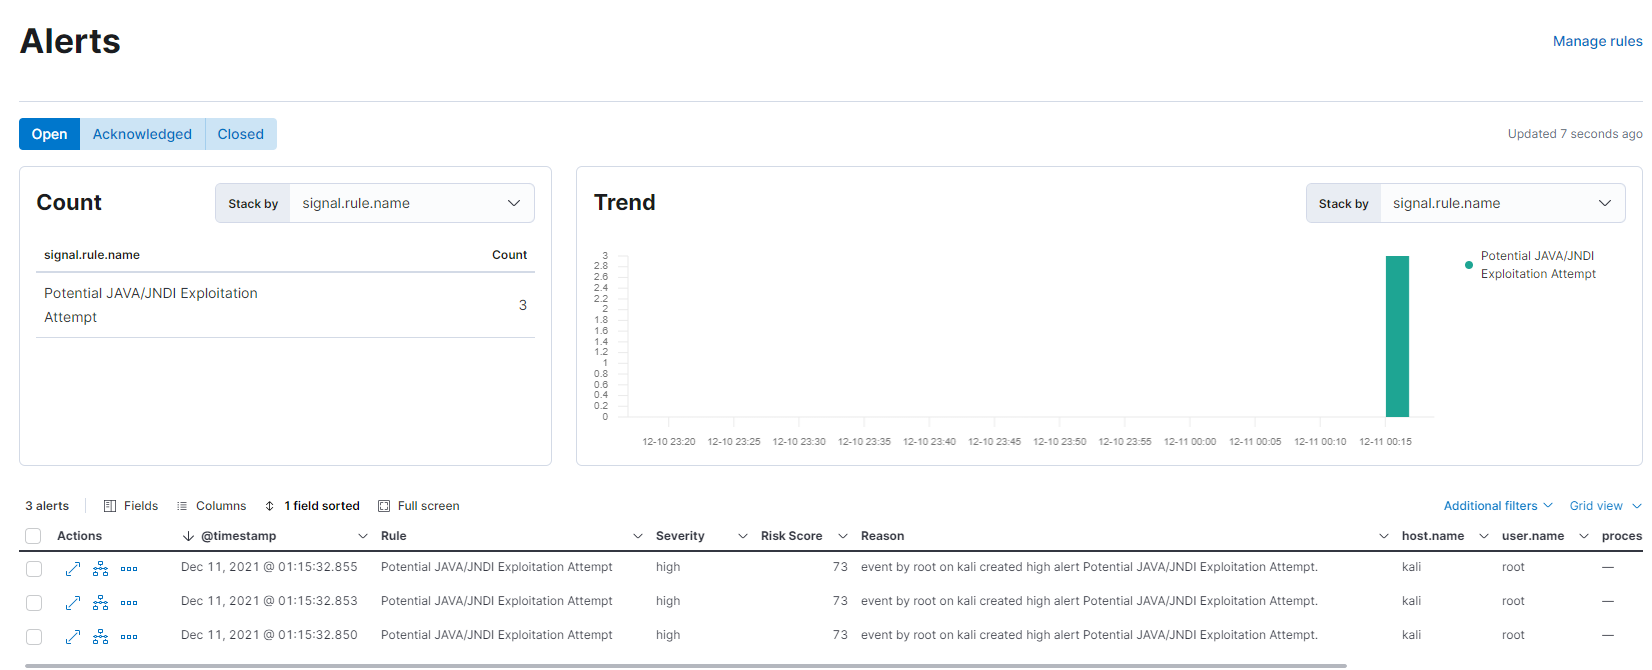
Task: Switch the table to Full screen
Action: coord(419,506)
